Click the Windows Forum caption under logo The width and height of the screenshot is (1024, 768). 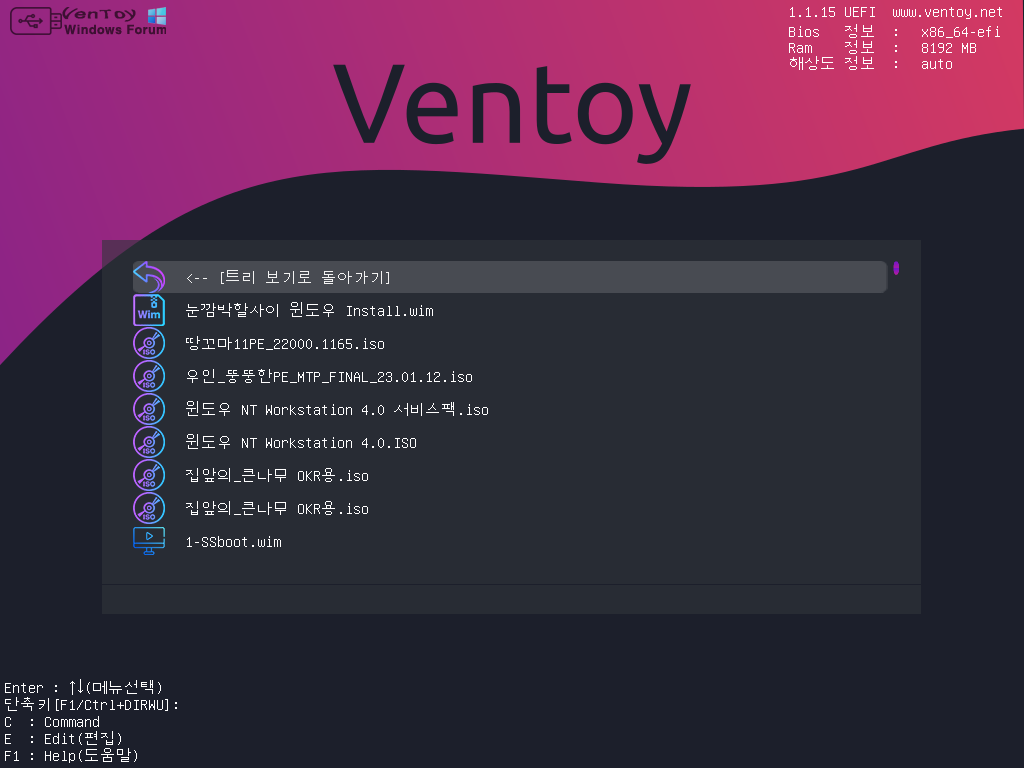(115, 29)
